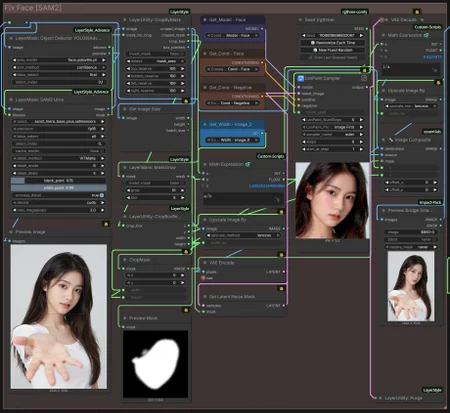Collapse the Get_Cond - Face node dot
450x413 pixels.
(x=205, y=54)
